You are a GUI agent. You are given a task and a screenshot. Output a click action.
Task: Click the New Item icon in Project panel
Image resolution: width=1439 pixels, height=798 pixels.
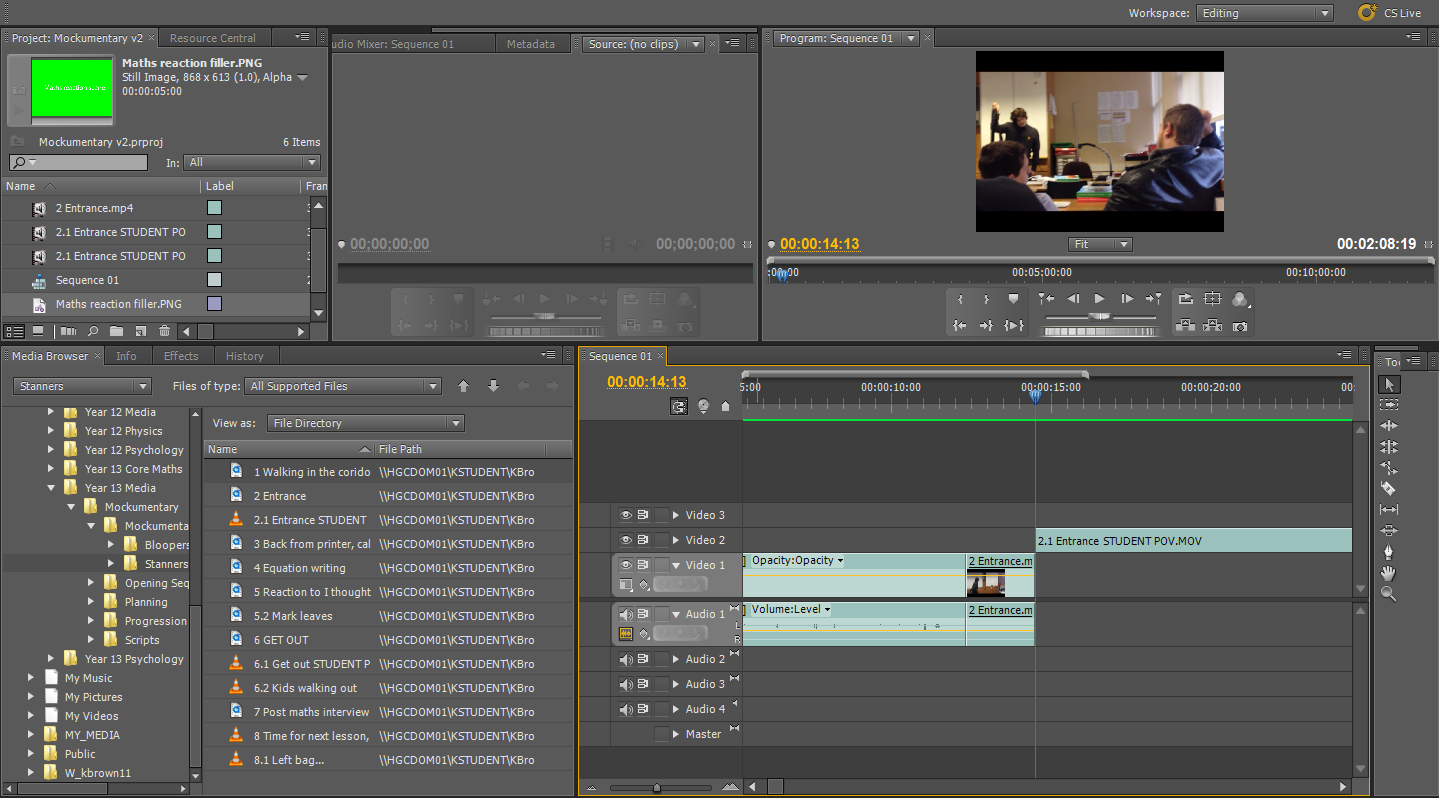141,331
